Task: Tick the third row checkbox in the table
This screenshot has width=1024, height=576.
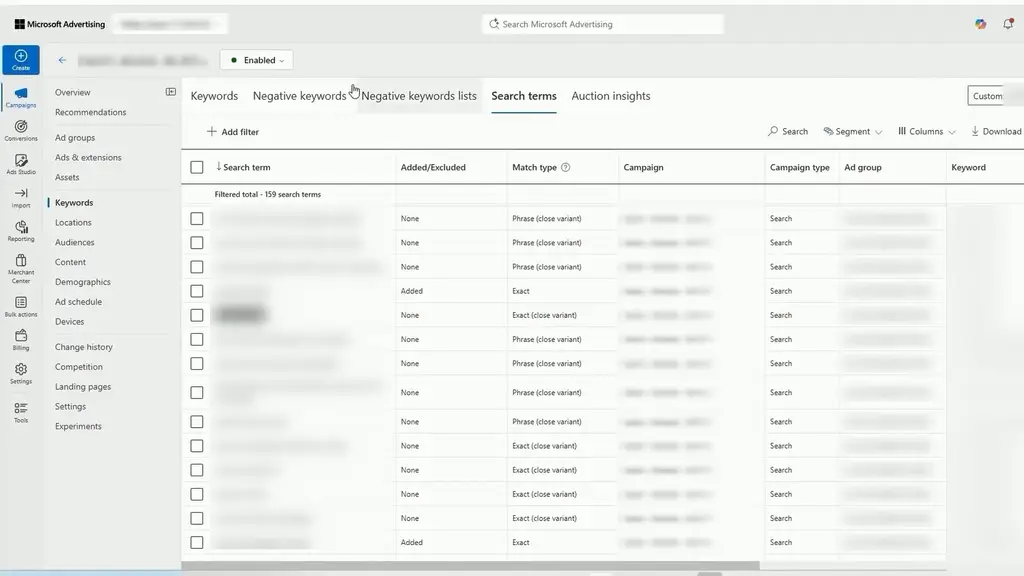Action: (x=197, y=267)
